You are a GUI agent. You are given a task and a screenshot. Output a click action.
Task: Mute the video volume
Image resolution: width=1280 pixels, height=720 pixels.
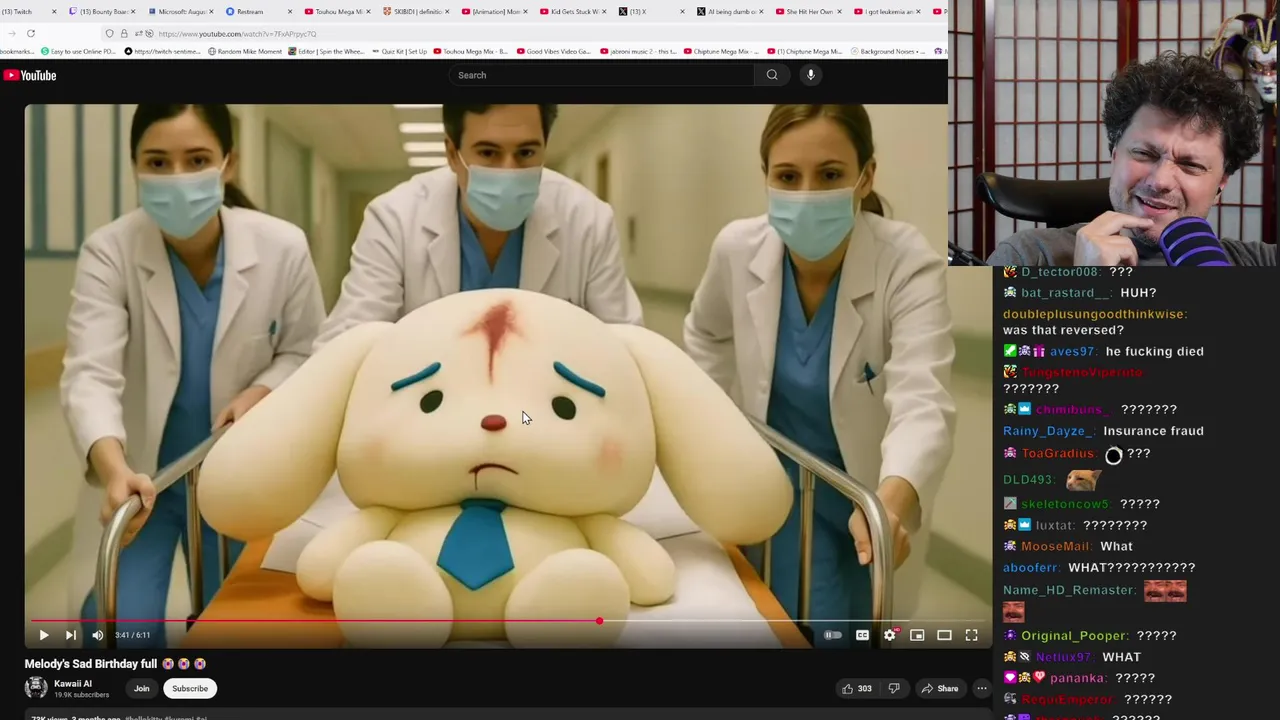[x=98, y=635]
